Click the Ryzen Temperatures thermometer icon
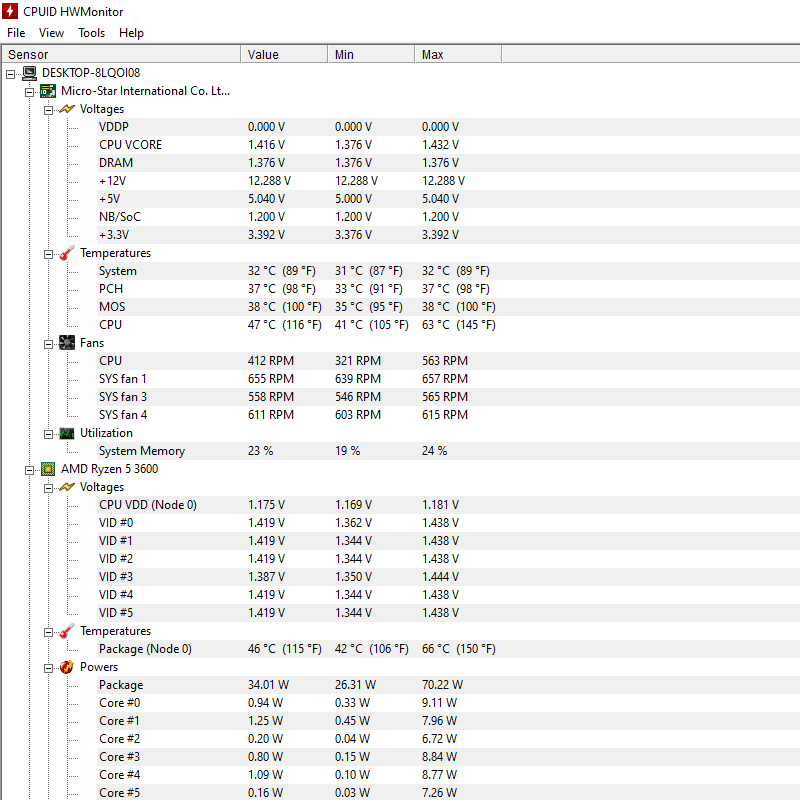 pyautogui.click(x=67, y=631)
